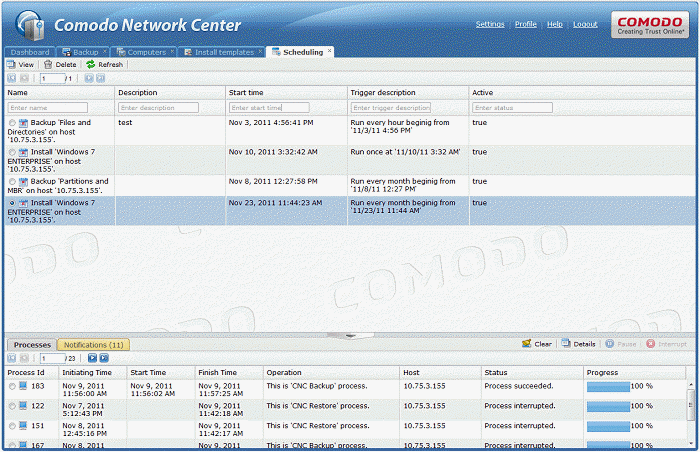This screenshot has height=452, width=700.
Task: Open the Dashboard tab
Action: coord(30,52)
